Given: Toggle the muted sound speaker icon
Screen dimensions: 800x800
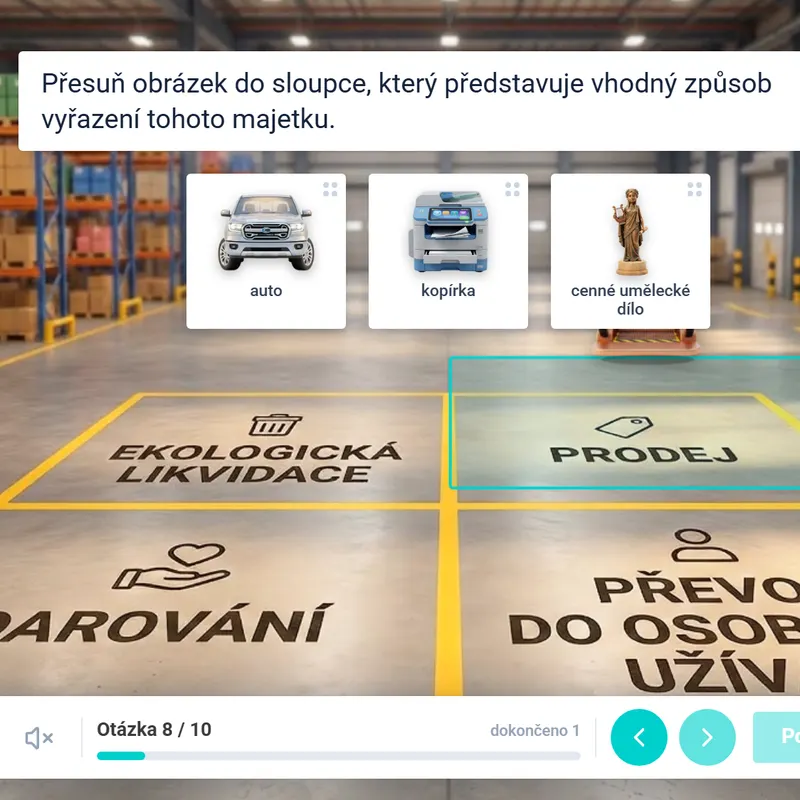Looking at the screenshot, I should (39, 738).
